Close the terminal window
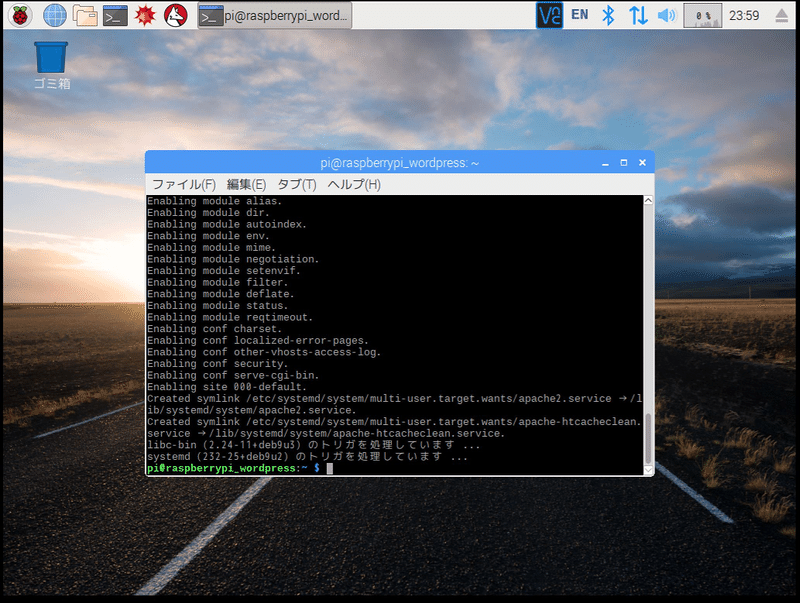The image size is (800, 603). (642, 163)
